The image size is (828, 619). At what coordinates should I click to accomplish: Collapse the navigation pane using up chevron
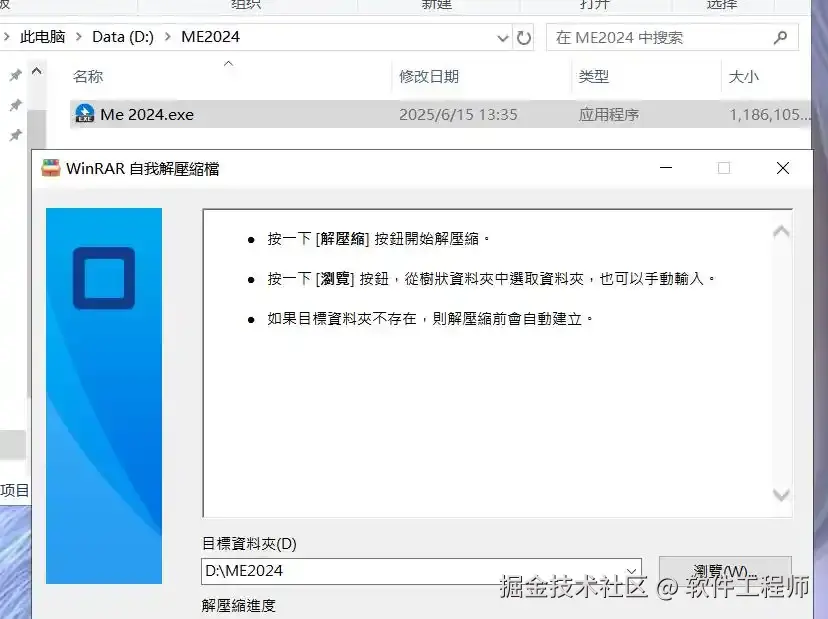tap(36, 71)
